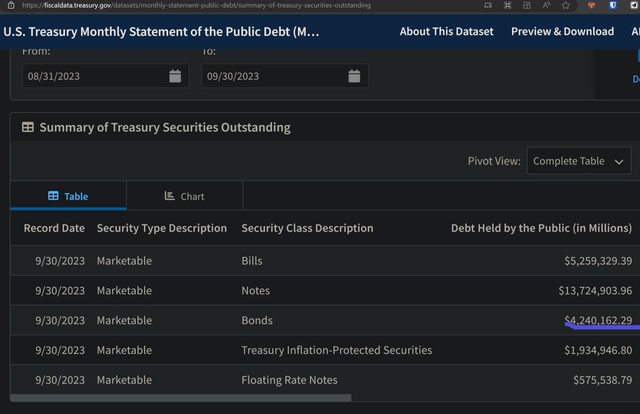
Task: Click the Brave lion extension icon
Action: tap(592, 5)
